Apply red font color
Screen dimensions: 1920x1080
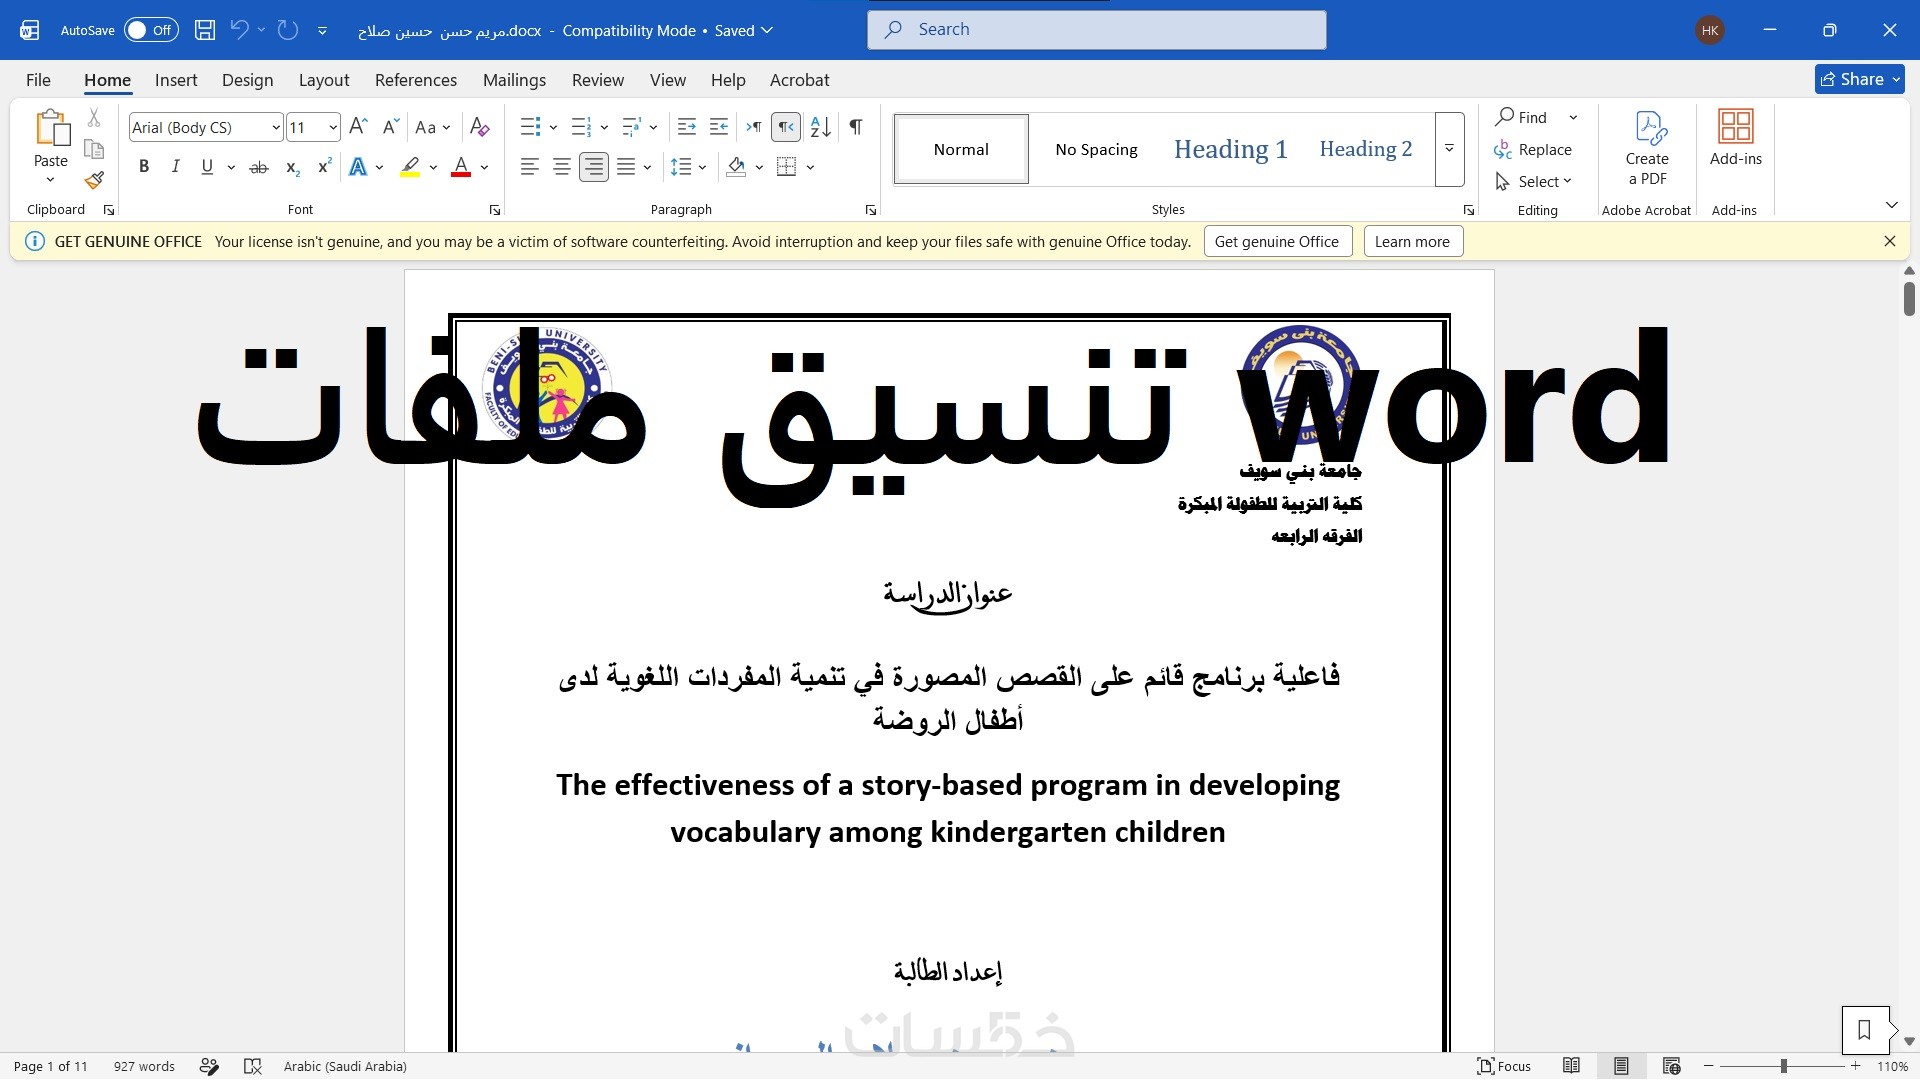[x=461, y=167]
